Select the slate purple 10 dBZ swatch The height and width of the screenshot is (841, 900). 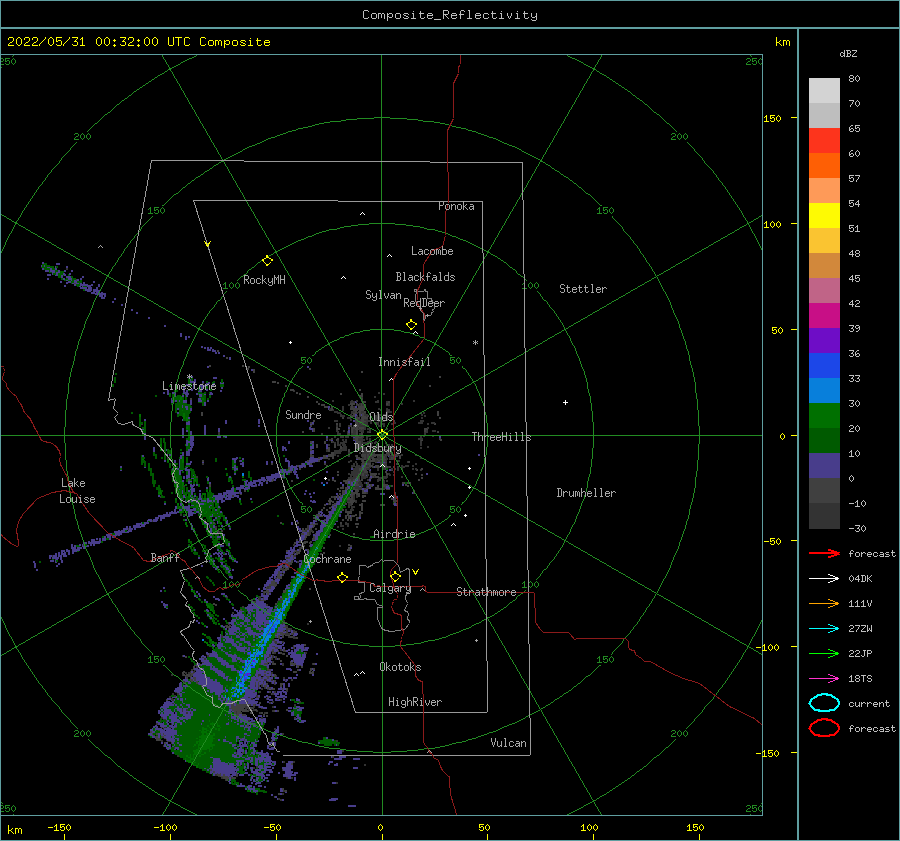tap(824, 466)
